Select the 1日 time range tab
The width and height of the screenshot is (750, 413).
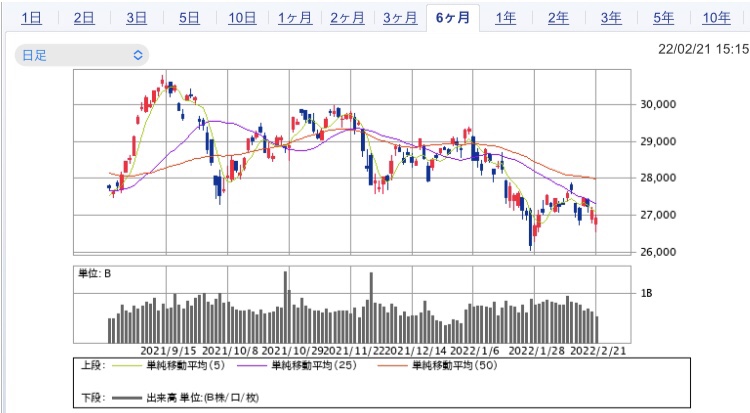coord(32,18)
